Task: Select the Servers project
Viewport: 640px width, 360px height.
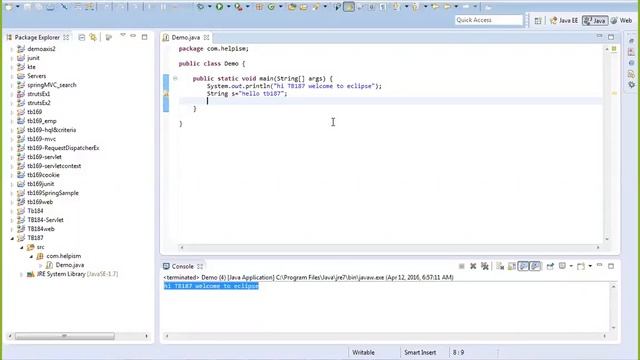Action: [36, 76]
